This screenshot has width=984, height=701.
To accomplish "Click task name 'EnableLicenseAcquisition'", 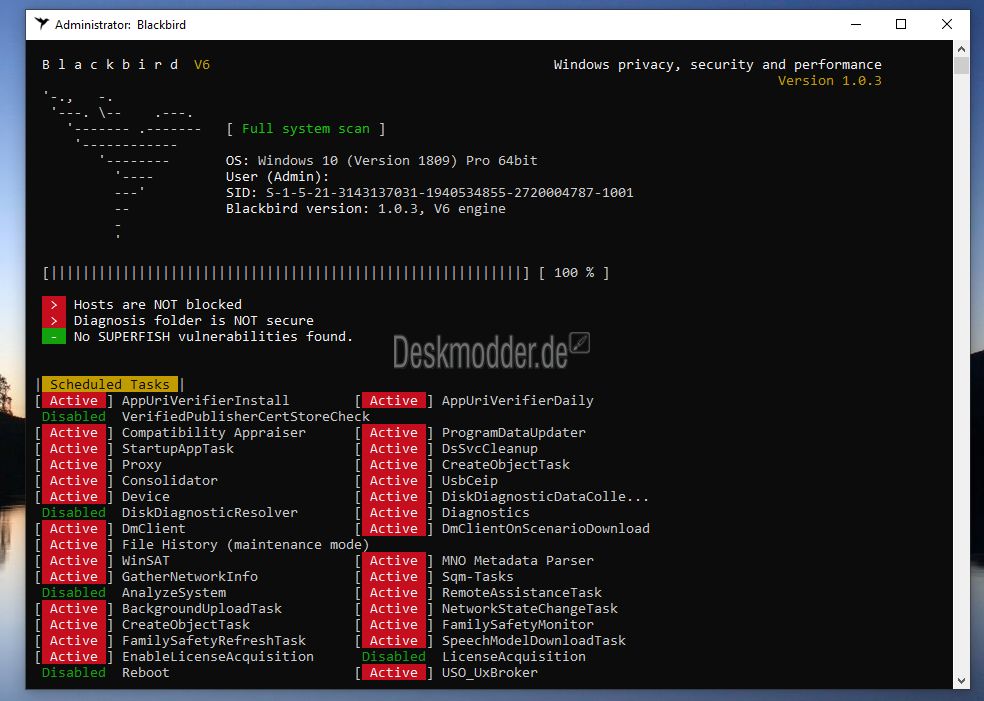I will [x=218, y=656].
